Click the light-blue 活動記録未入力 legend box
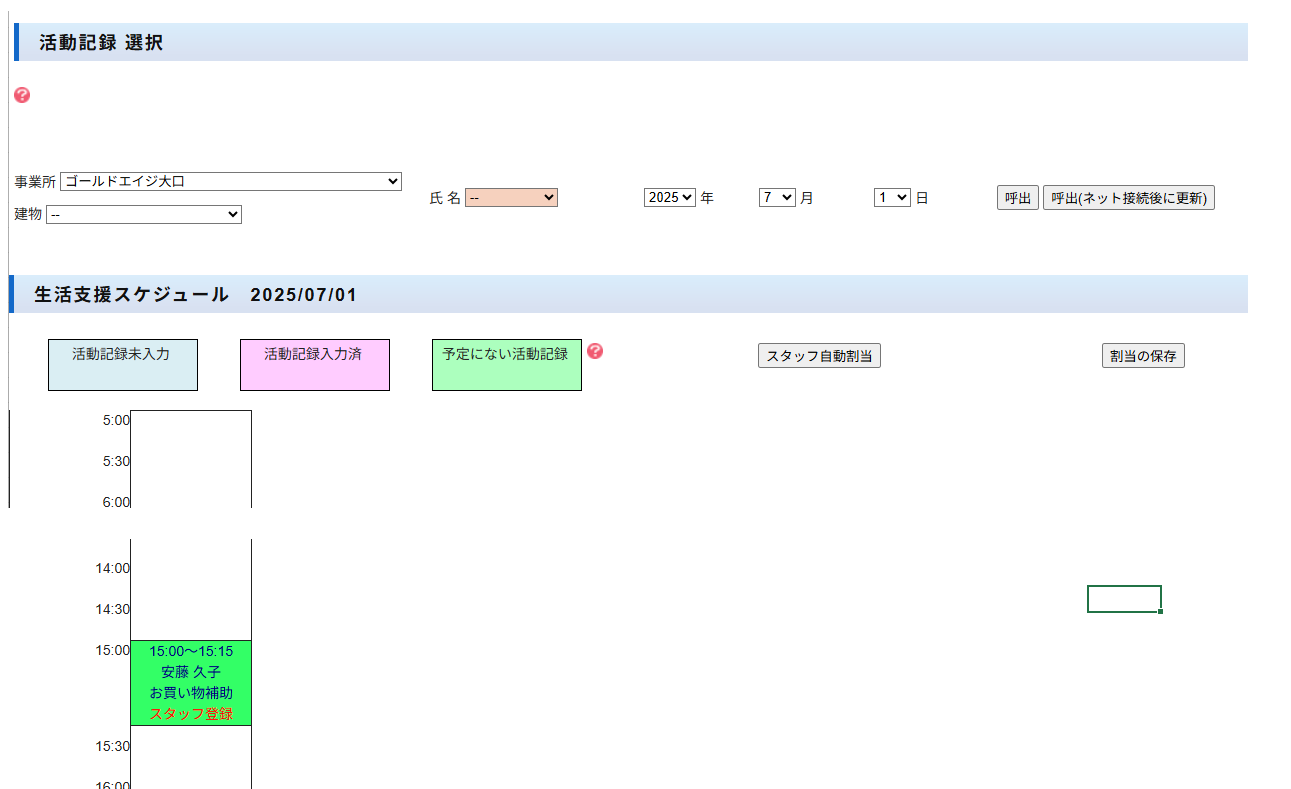The width and height of the screenshot is (1291, 789). pyautogui.click(x=122, y=365)
